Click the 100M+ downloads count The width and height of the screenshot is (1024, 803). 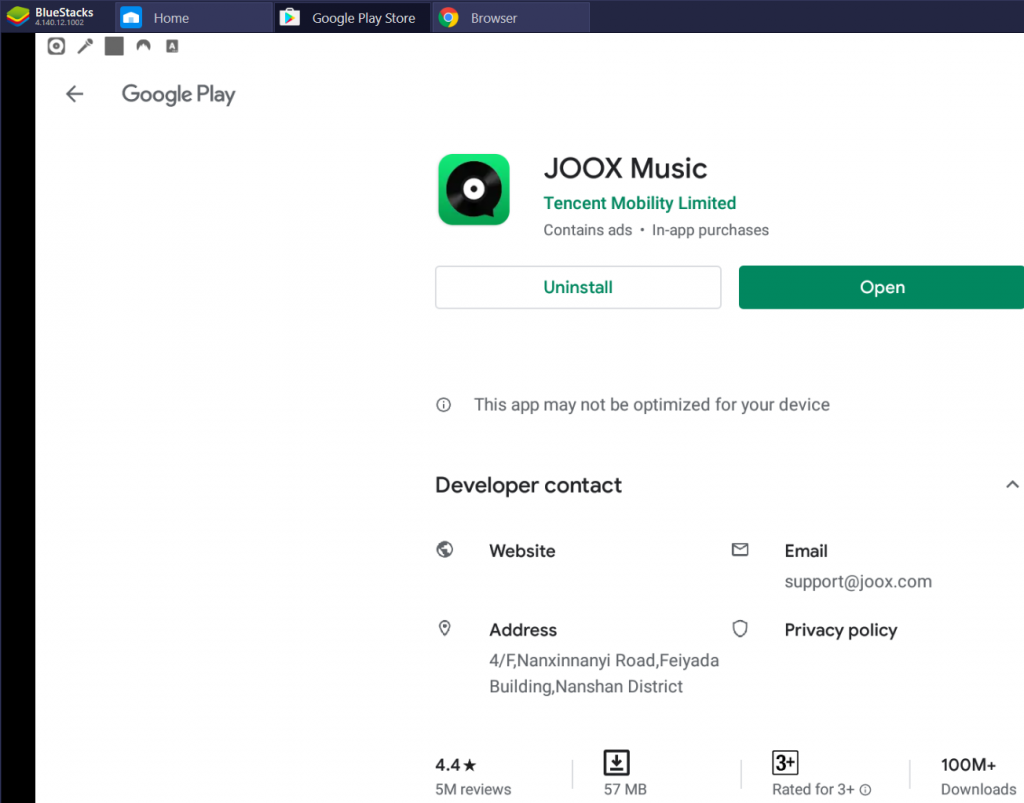click(968, 764)
